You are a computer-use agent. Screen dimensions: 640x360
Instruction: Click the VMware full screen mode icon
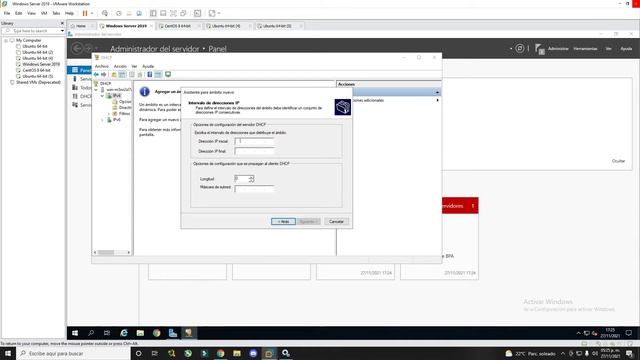coord(173,13)
